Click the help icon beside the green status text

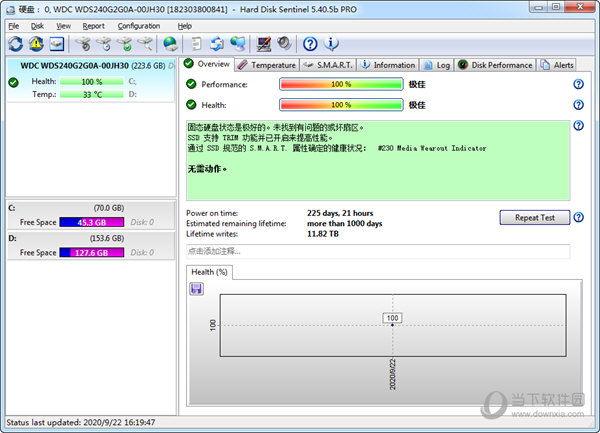(579, 125)
